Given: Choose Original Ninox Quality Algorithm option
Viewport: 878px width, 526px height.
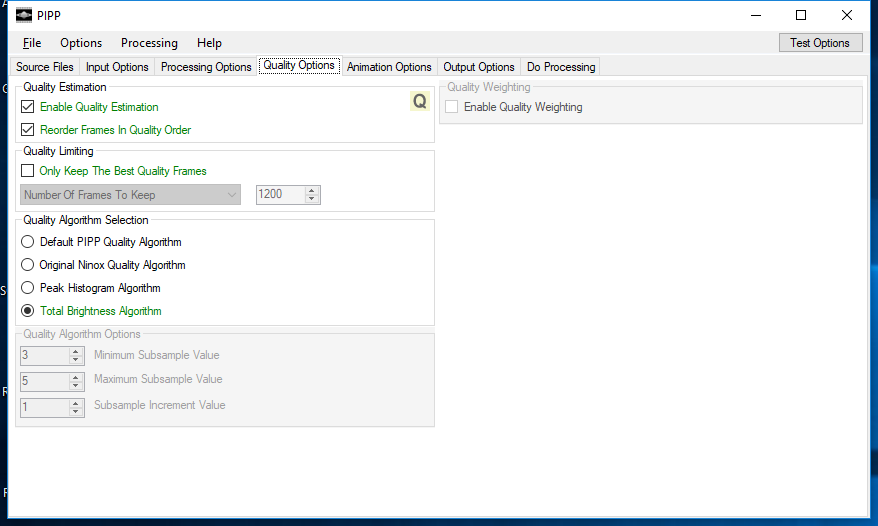Looking at the screenshot, I should 27,264.
